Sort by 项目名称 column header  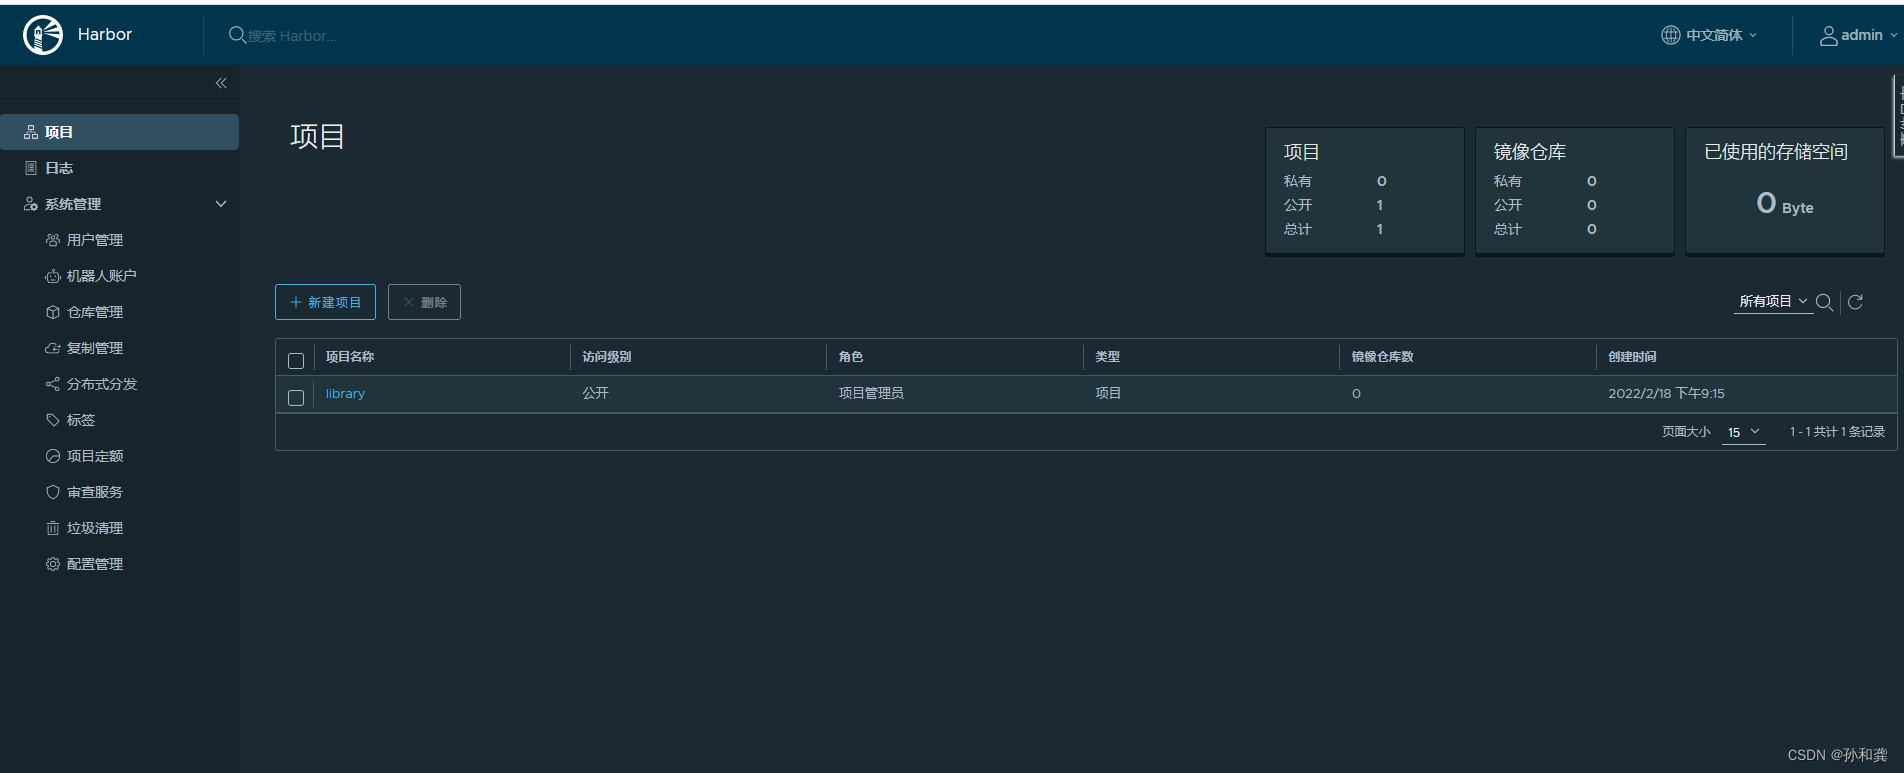tap(350, 357)
